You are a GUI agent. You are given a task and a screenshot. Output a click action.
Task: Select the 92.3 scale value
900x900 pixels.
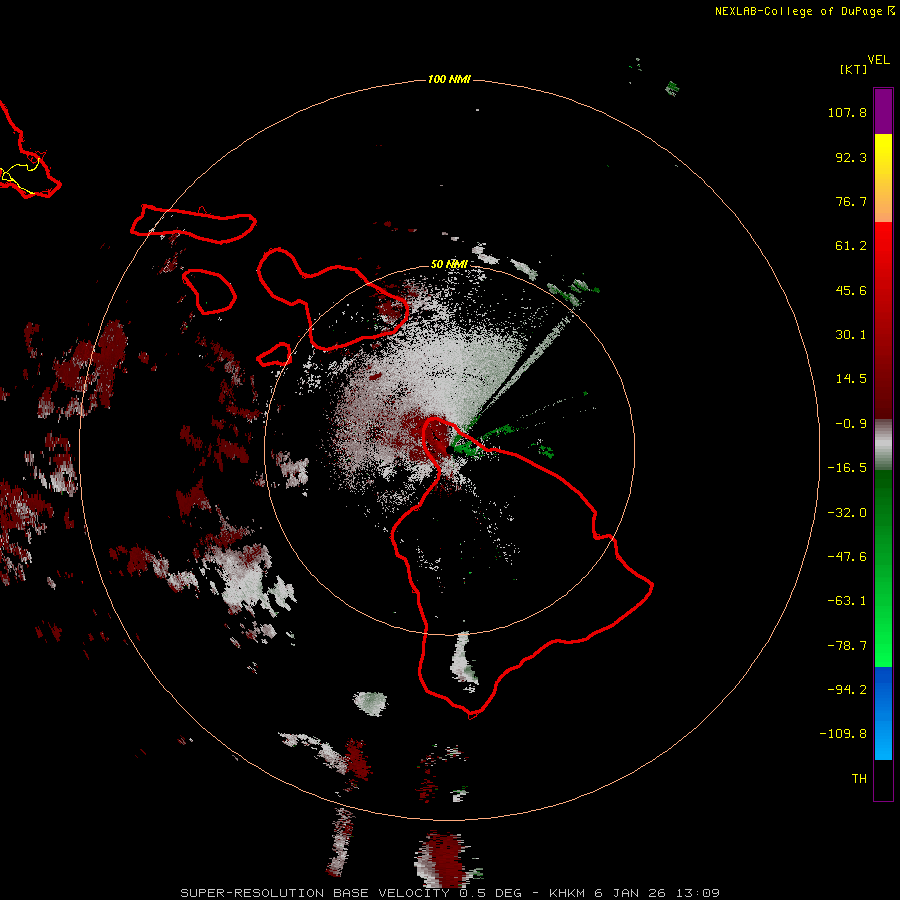pyautogui.click(x=851, y=157)
